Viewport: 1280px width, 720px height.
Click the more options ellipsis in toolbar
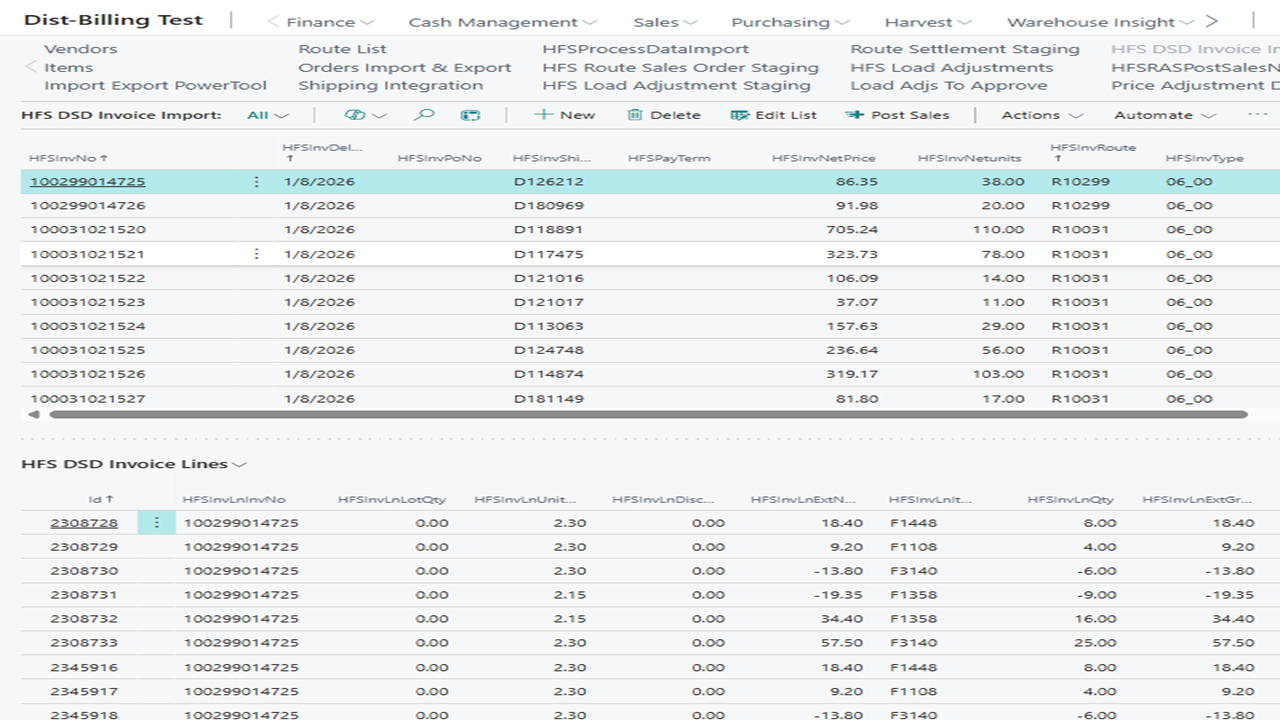[1258, 115]
